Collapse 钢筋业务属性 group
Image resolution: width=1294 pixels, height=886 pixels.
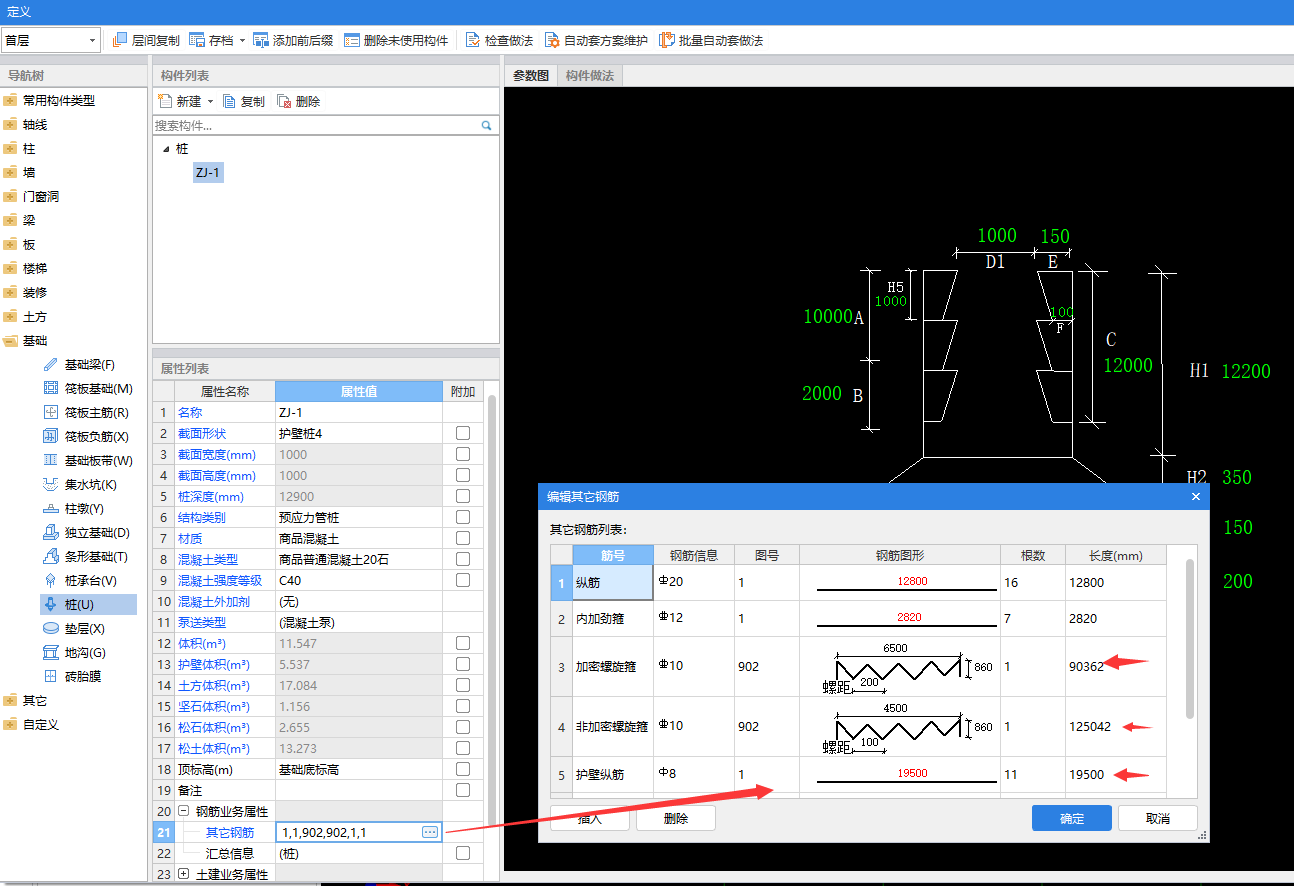coord(183,811)
